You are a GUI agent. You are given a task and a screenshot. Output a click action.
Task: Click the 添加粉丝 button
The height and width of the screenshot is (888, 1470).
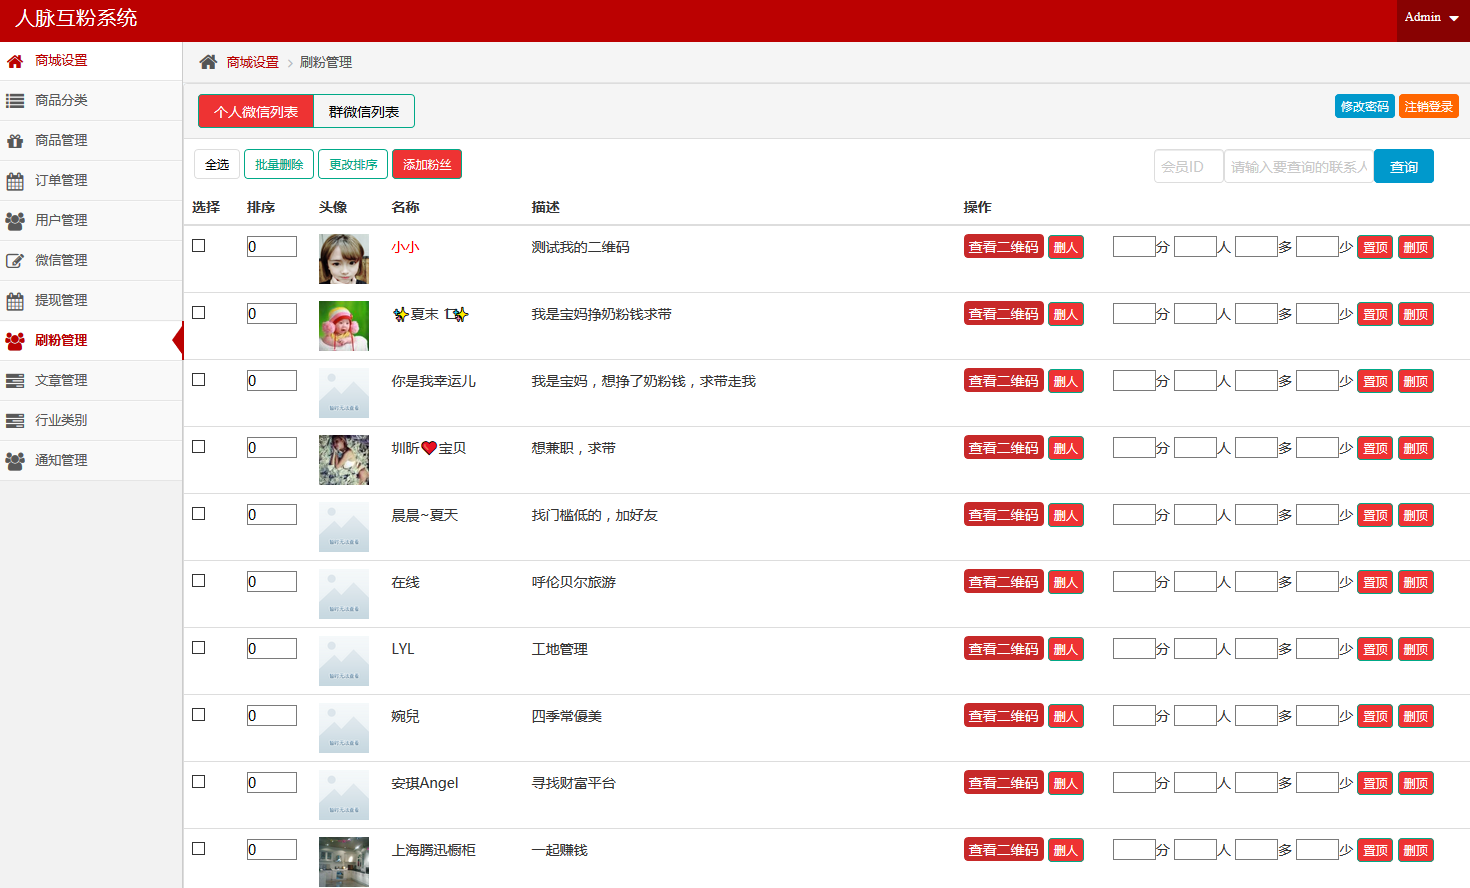point(427,165)
